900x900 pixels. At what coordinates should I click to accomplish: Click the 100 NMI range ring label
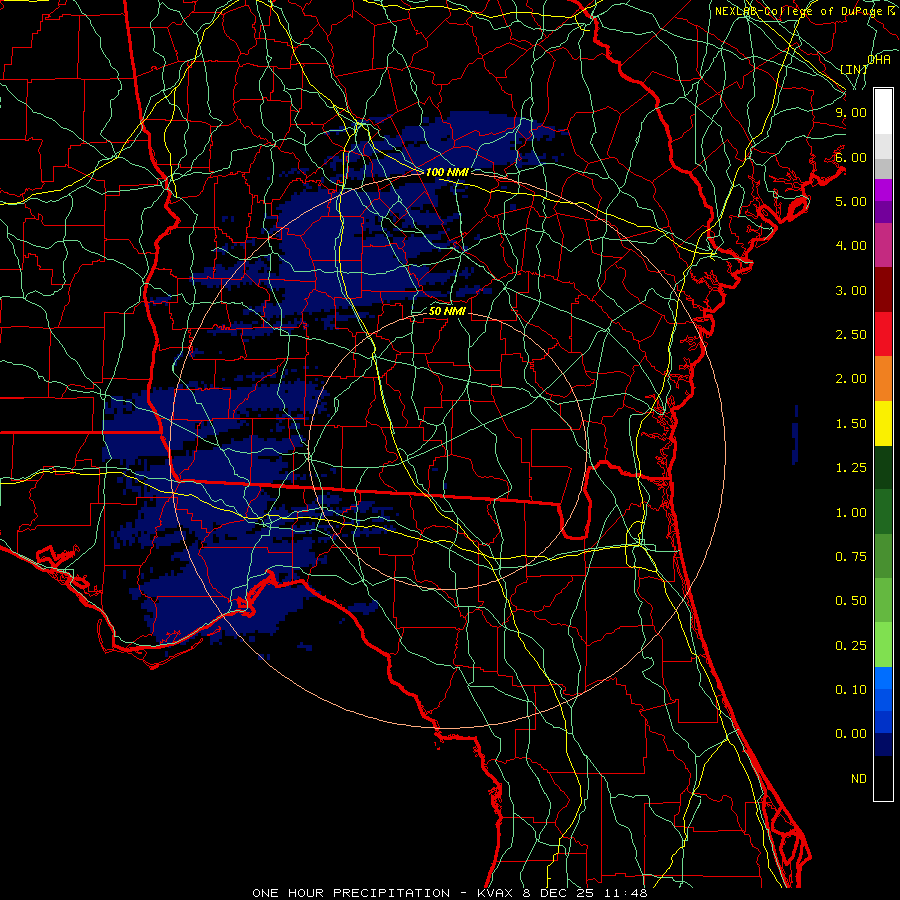pyautogui.click(x=447, y=172)
